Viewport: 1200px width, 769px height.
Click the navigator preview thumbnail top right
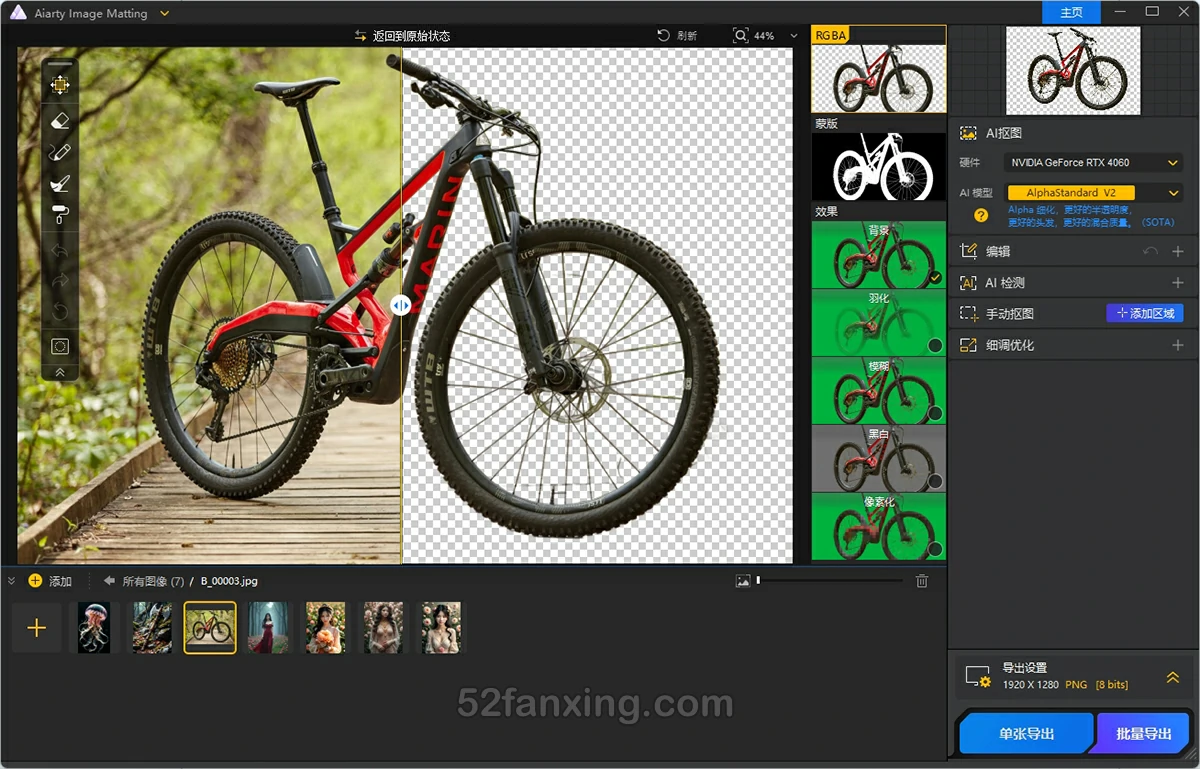[x=1073, y=71]
